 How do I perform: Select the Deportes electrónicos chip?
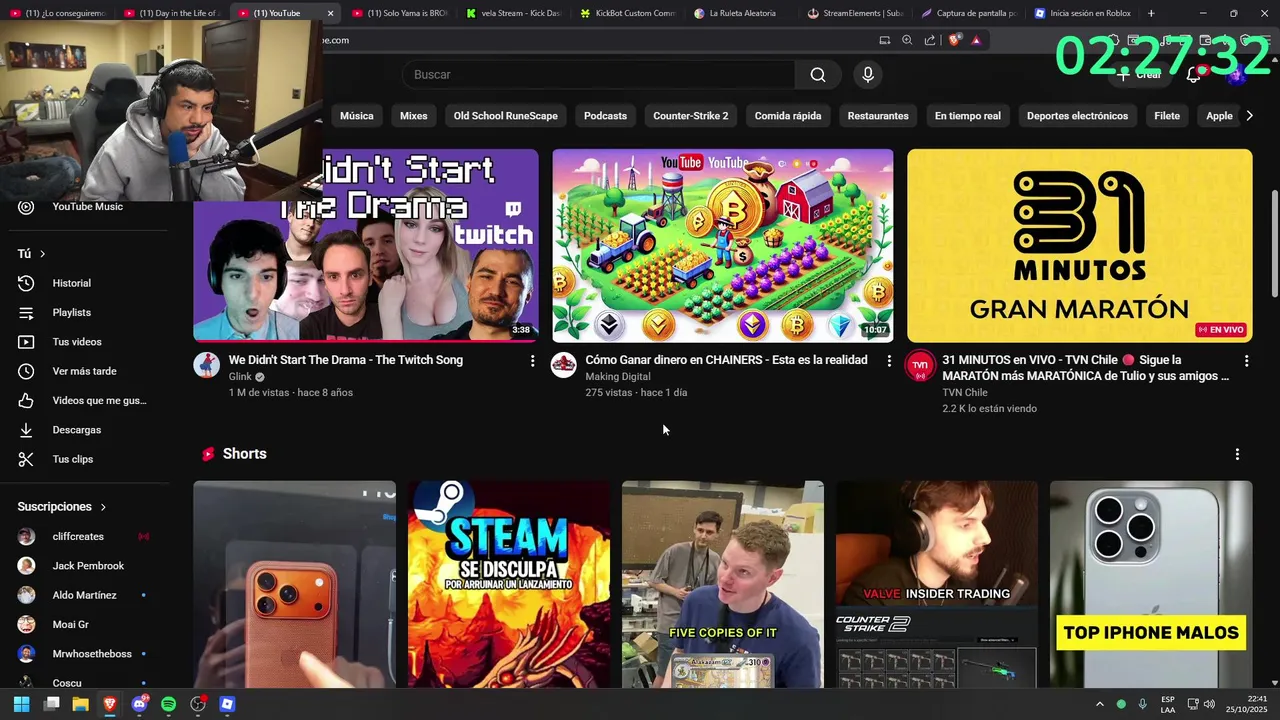click(1077, 116)
